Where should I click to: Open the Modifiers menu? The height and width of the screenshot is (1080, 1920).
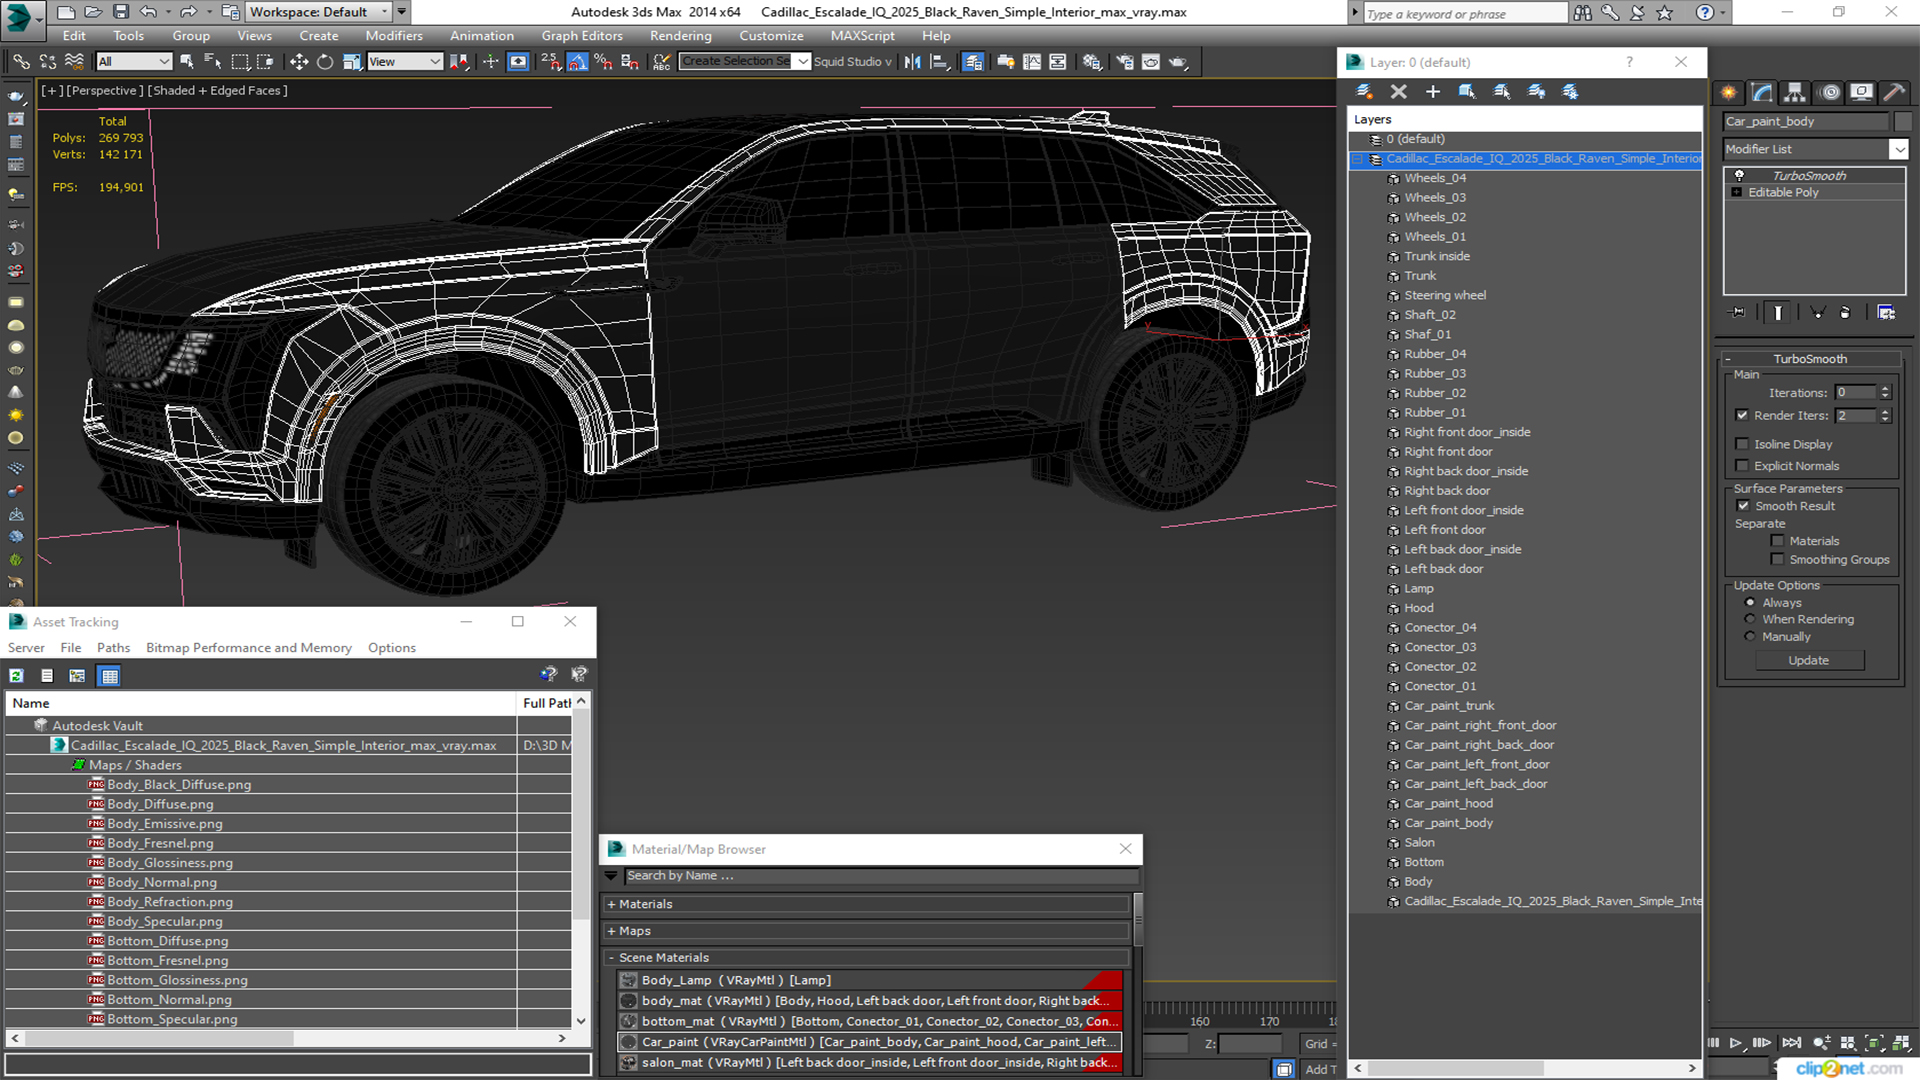pyautogui.click(x=394, y=36)
